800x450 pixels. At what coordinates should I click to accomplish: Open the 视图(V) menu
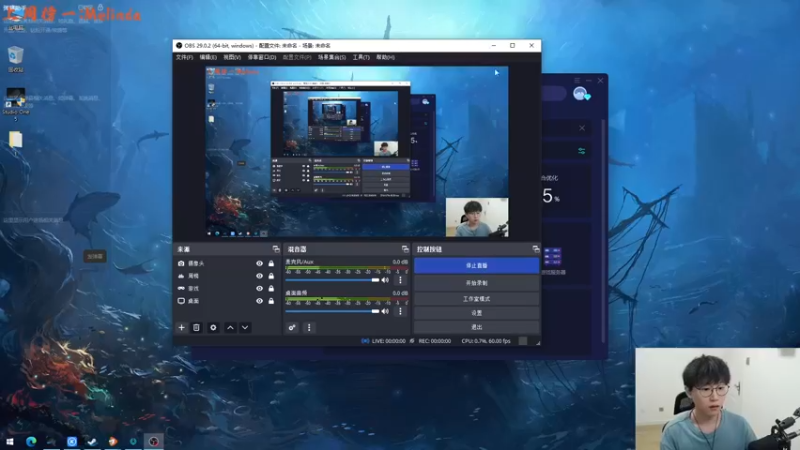click(232, 58)
